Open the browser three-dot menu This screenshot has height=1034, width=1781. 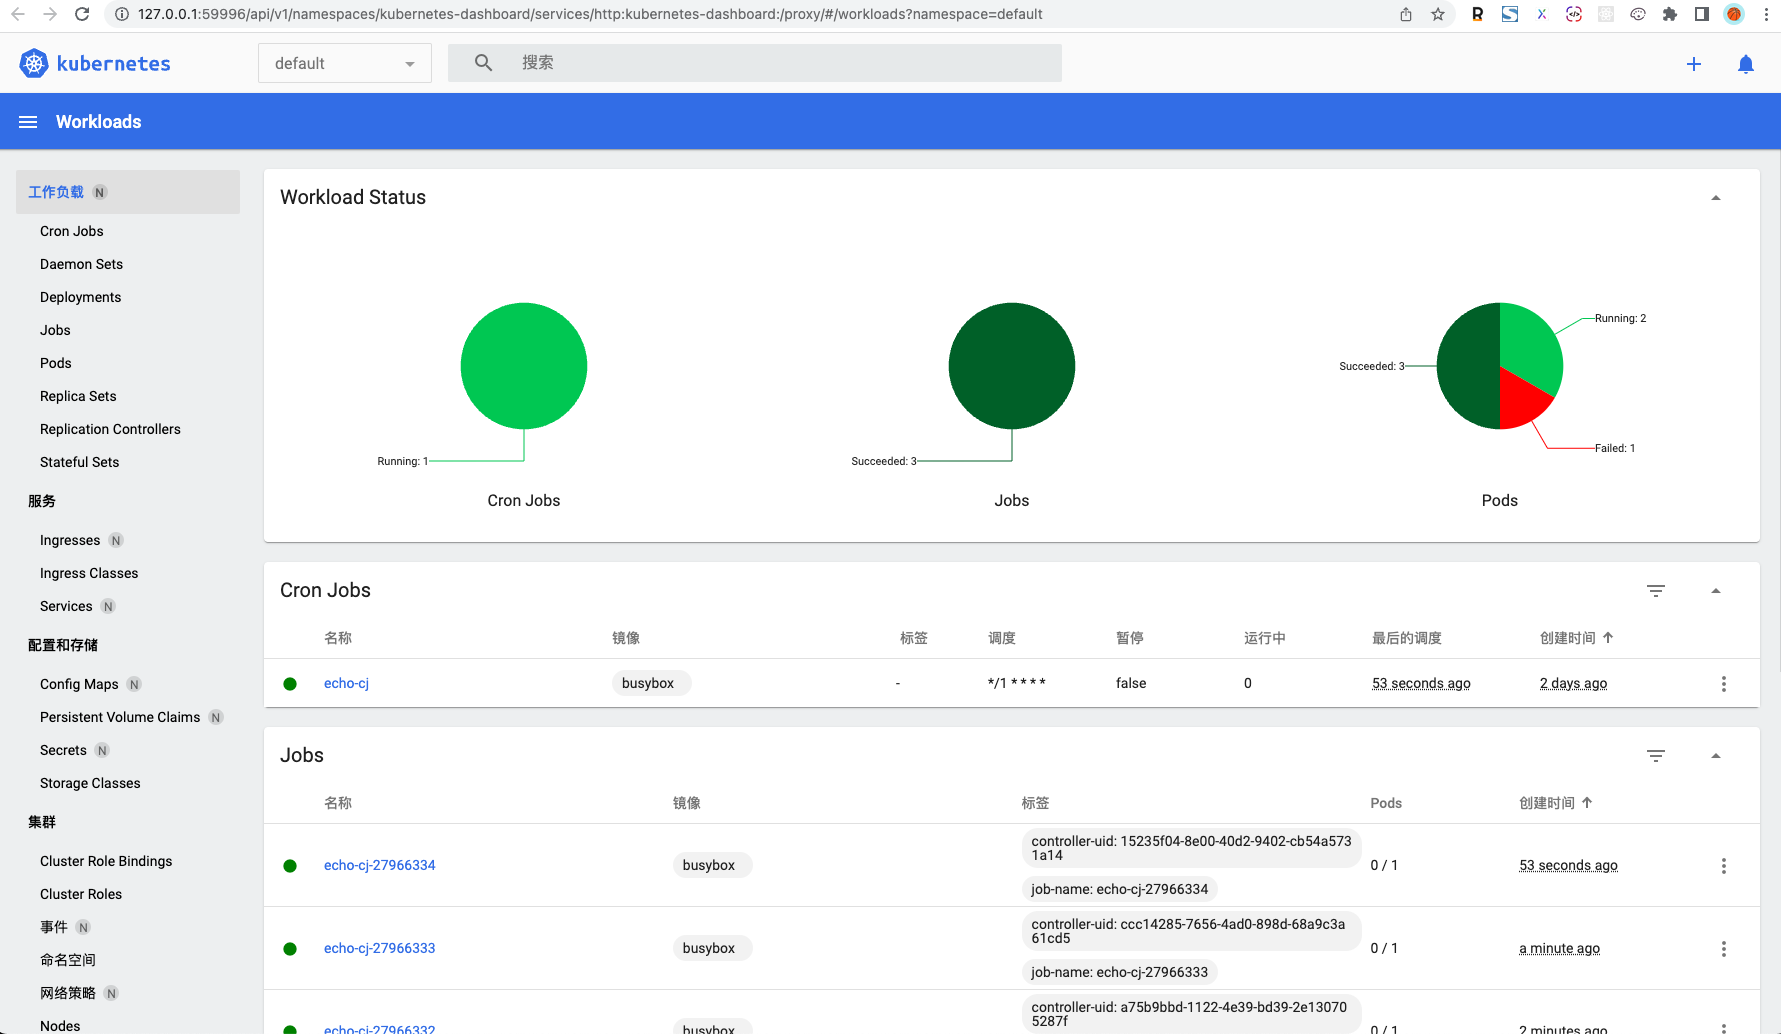coord(1766,14)
